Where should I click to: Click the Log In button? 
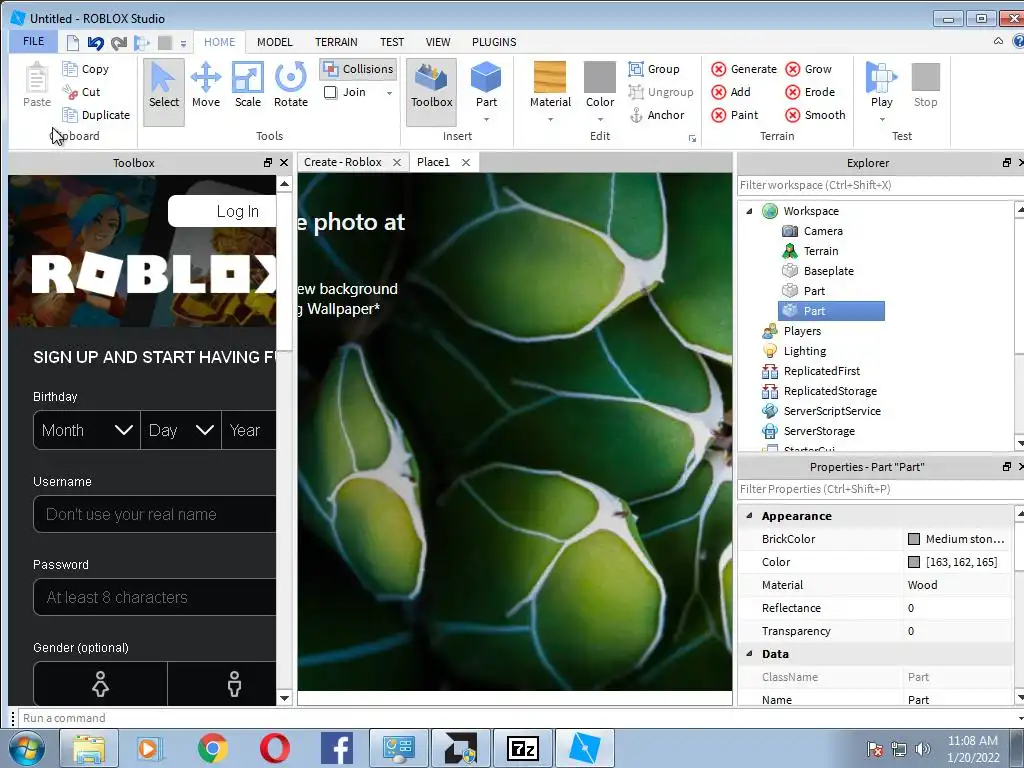click(222, 211)
